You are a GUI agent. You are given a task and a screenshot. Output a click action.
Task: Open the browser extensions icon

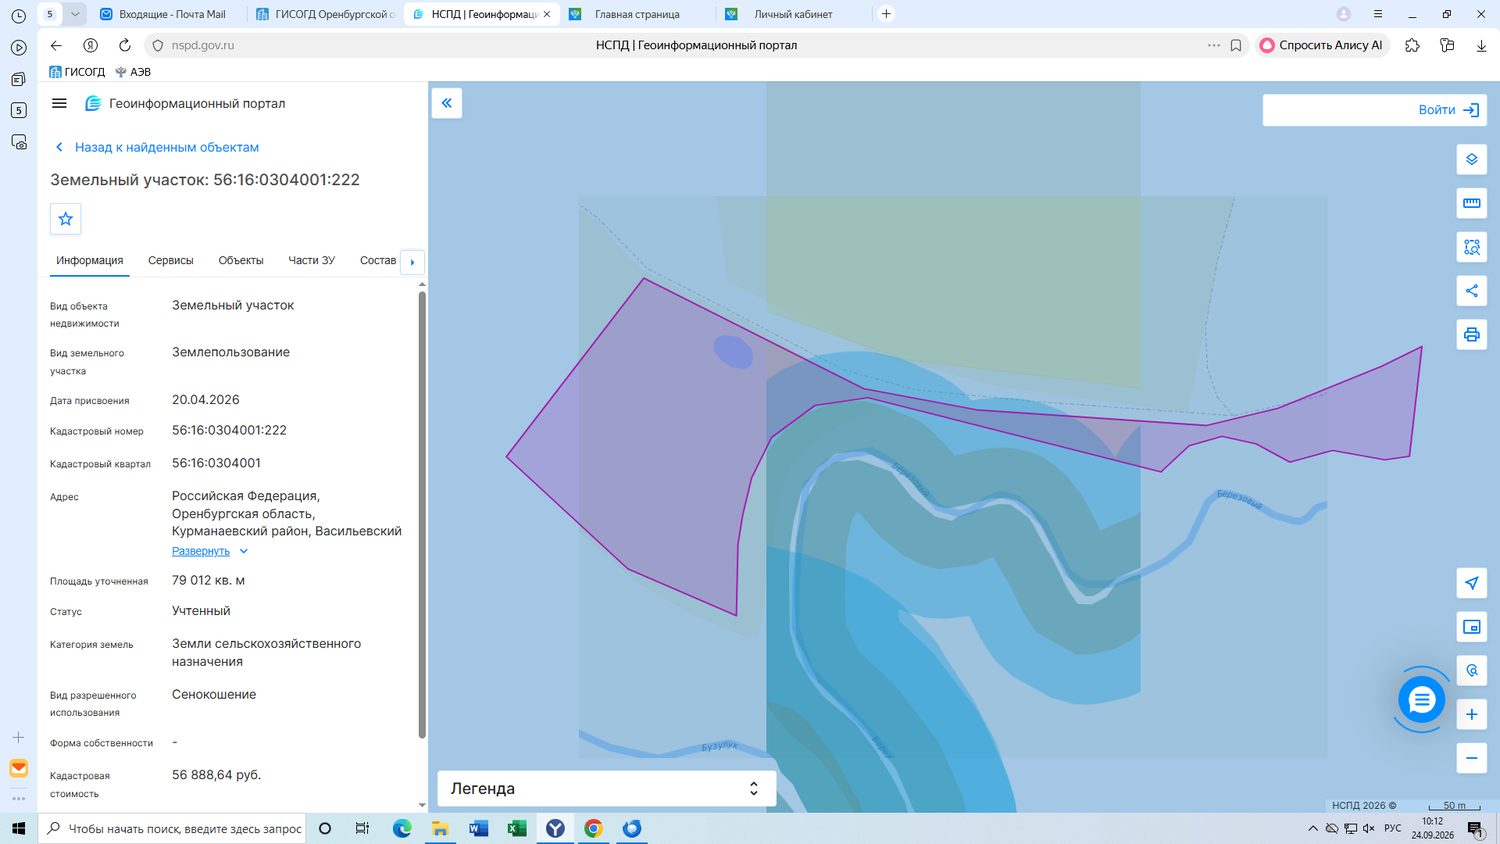point(1412,45)
